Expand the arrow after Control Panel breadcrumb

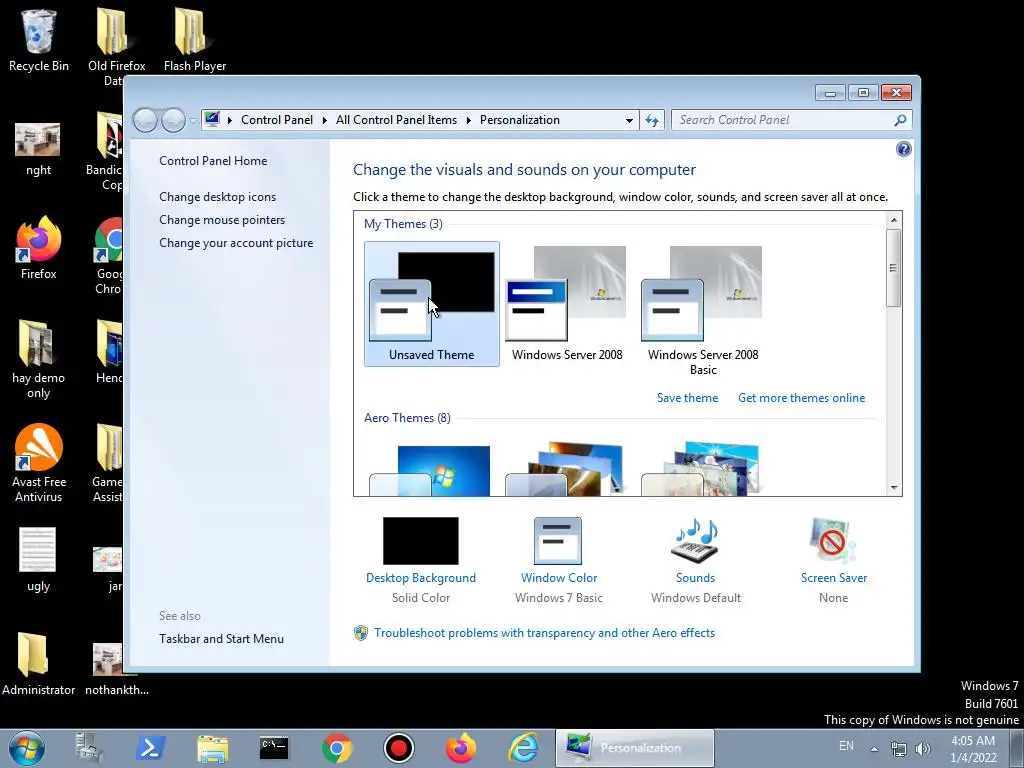coord(325,120)
